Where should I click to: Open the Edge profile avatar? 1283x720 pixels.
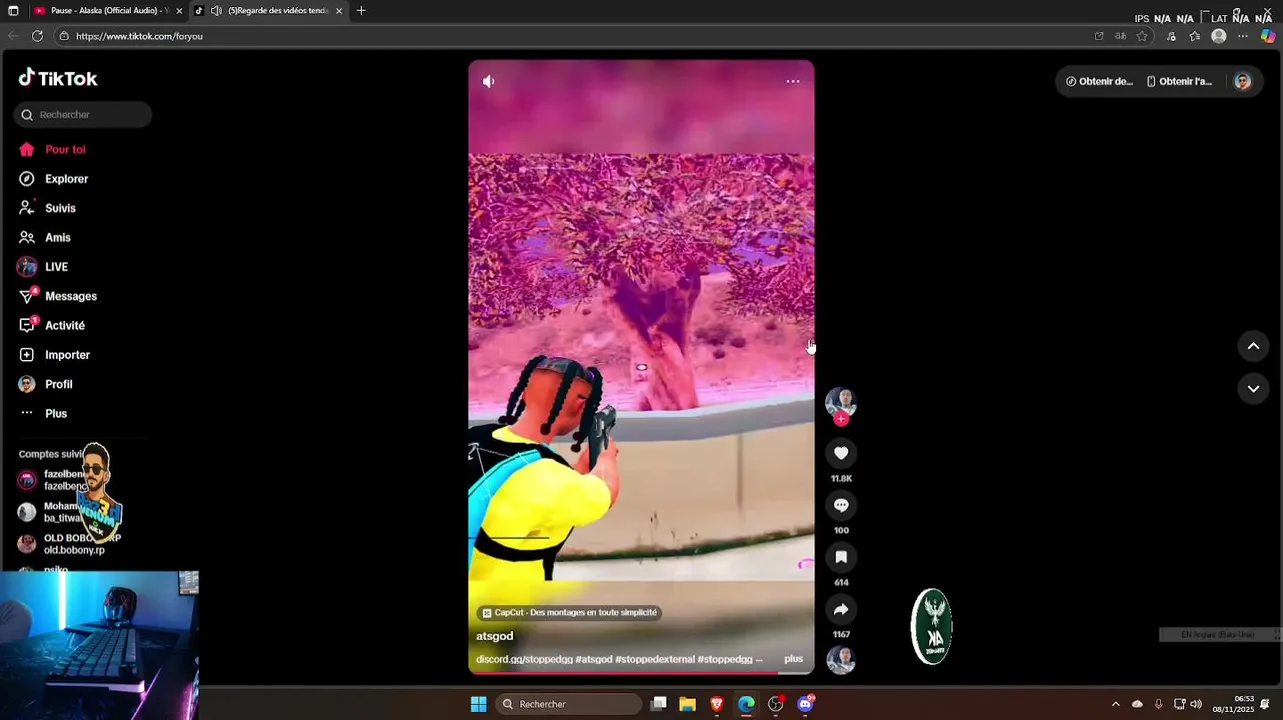pyautogui.click(x=1218, y=36)
